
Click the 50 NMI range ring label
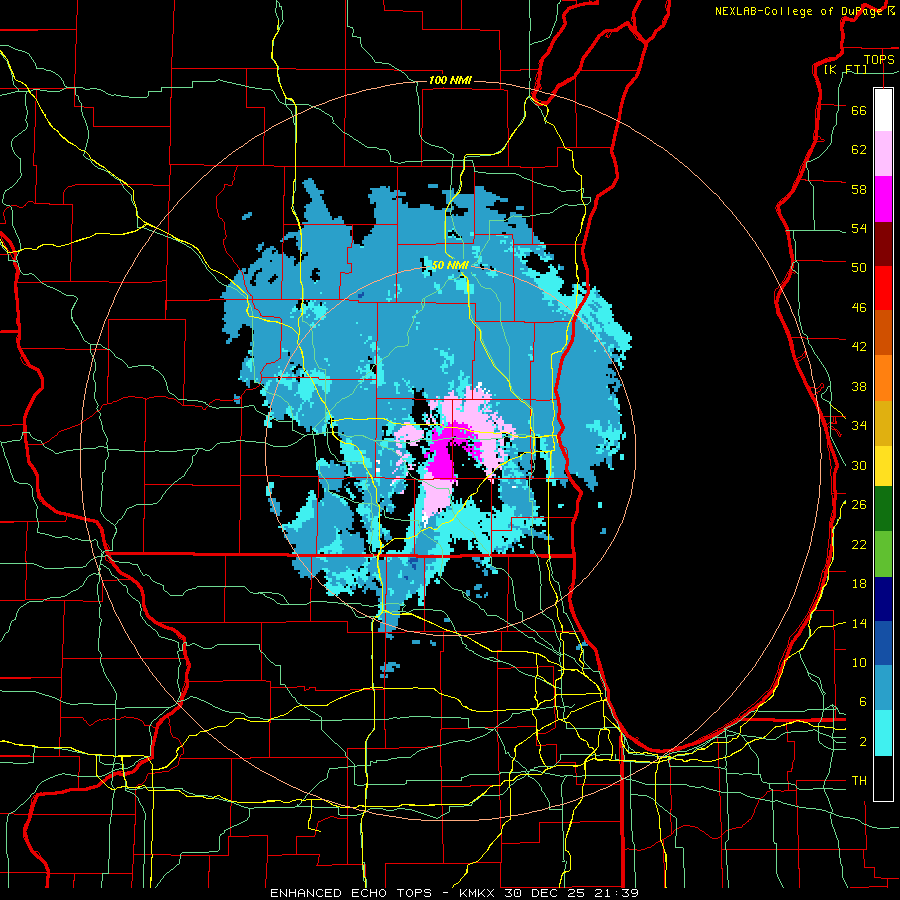coord(450,265)
